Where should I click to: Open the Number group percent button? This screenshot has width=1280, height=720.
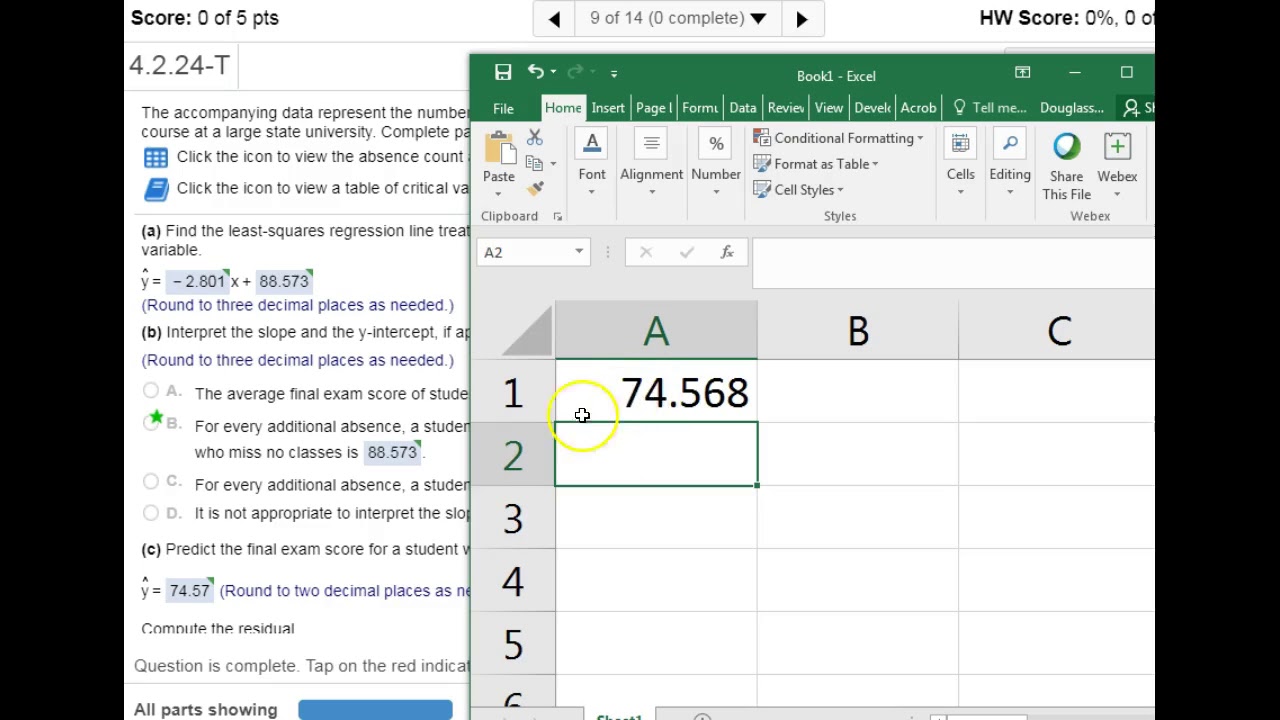[716, 163]
